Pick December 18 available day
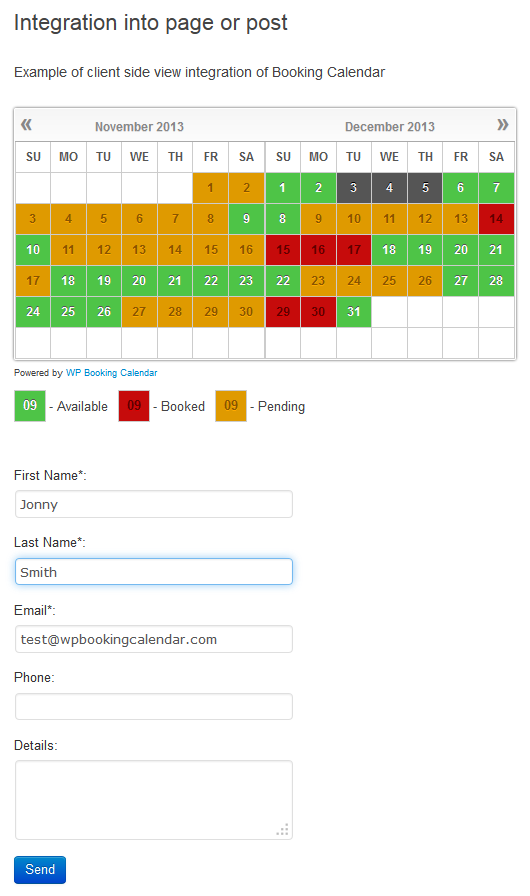530x896 pixels. click(389, 250)
